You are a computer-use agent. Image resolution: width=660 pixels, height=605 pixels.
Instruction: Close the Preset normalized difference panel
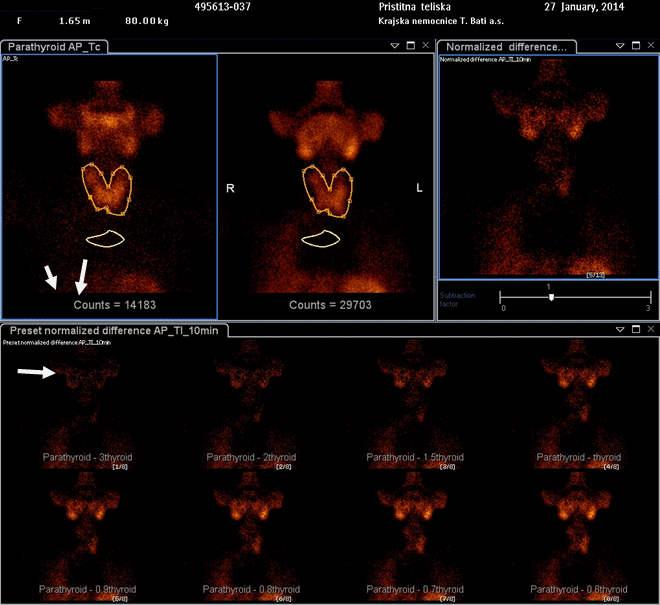(649, 329)
